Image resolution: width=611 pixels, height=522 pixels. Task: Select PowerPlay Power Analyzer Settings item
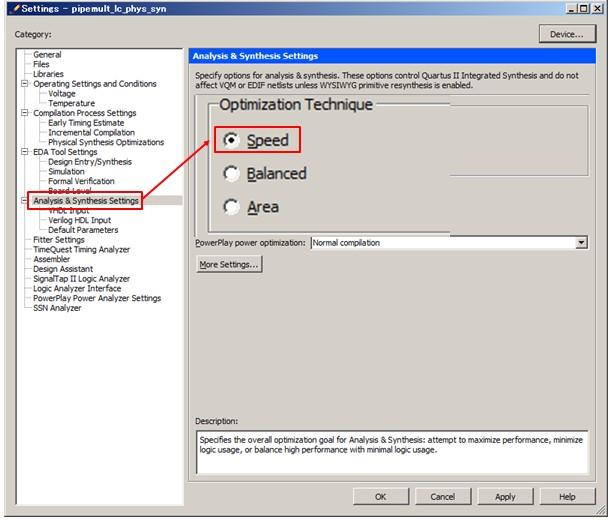point(96,298)
